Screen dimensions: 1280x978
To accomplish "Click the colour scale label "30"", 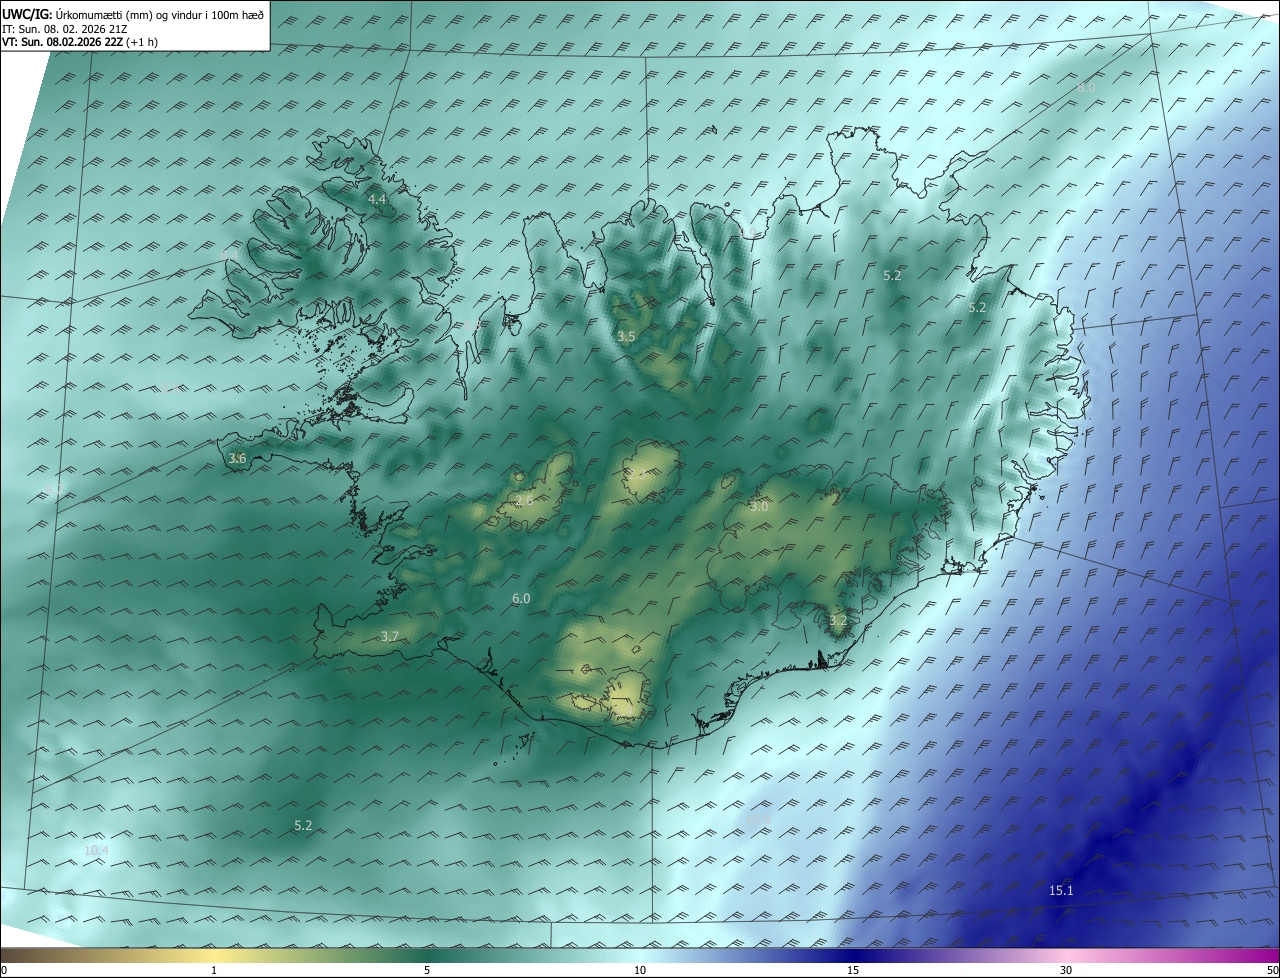I will click(x=1066, y=970).
